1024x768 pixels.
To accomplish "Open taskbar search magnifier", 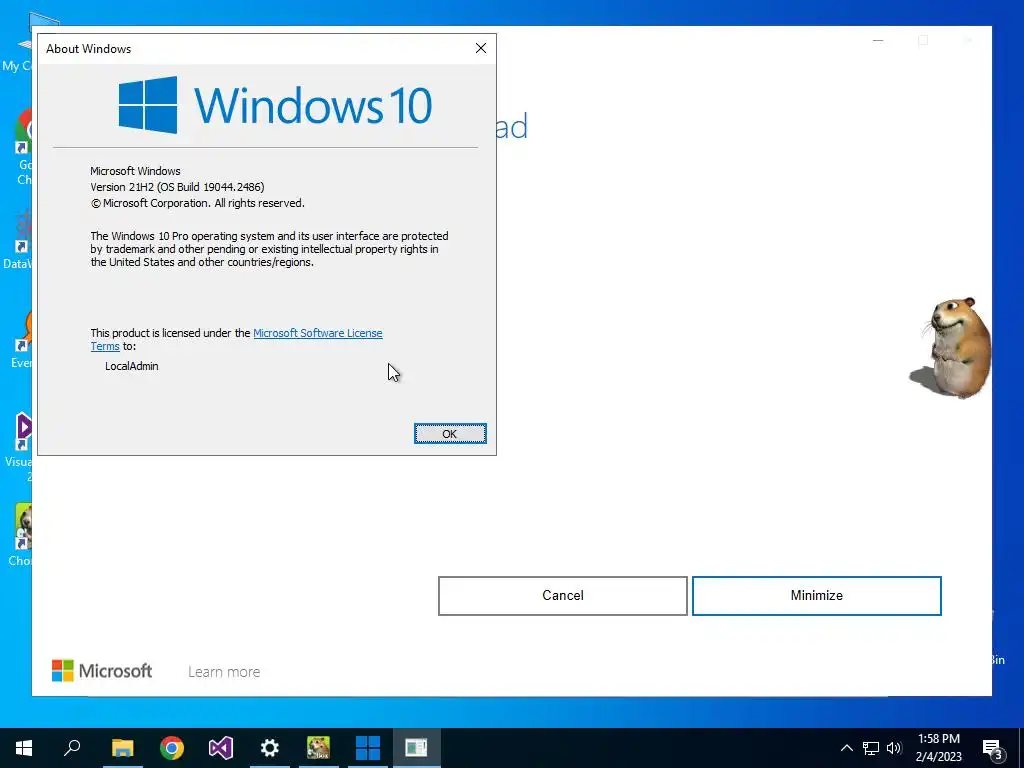I will [72, 748].
